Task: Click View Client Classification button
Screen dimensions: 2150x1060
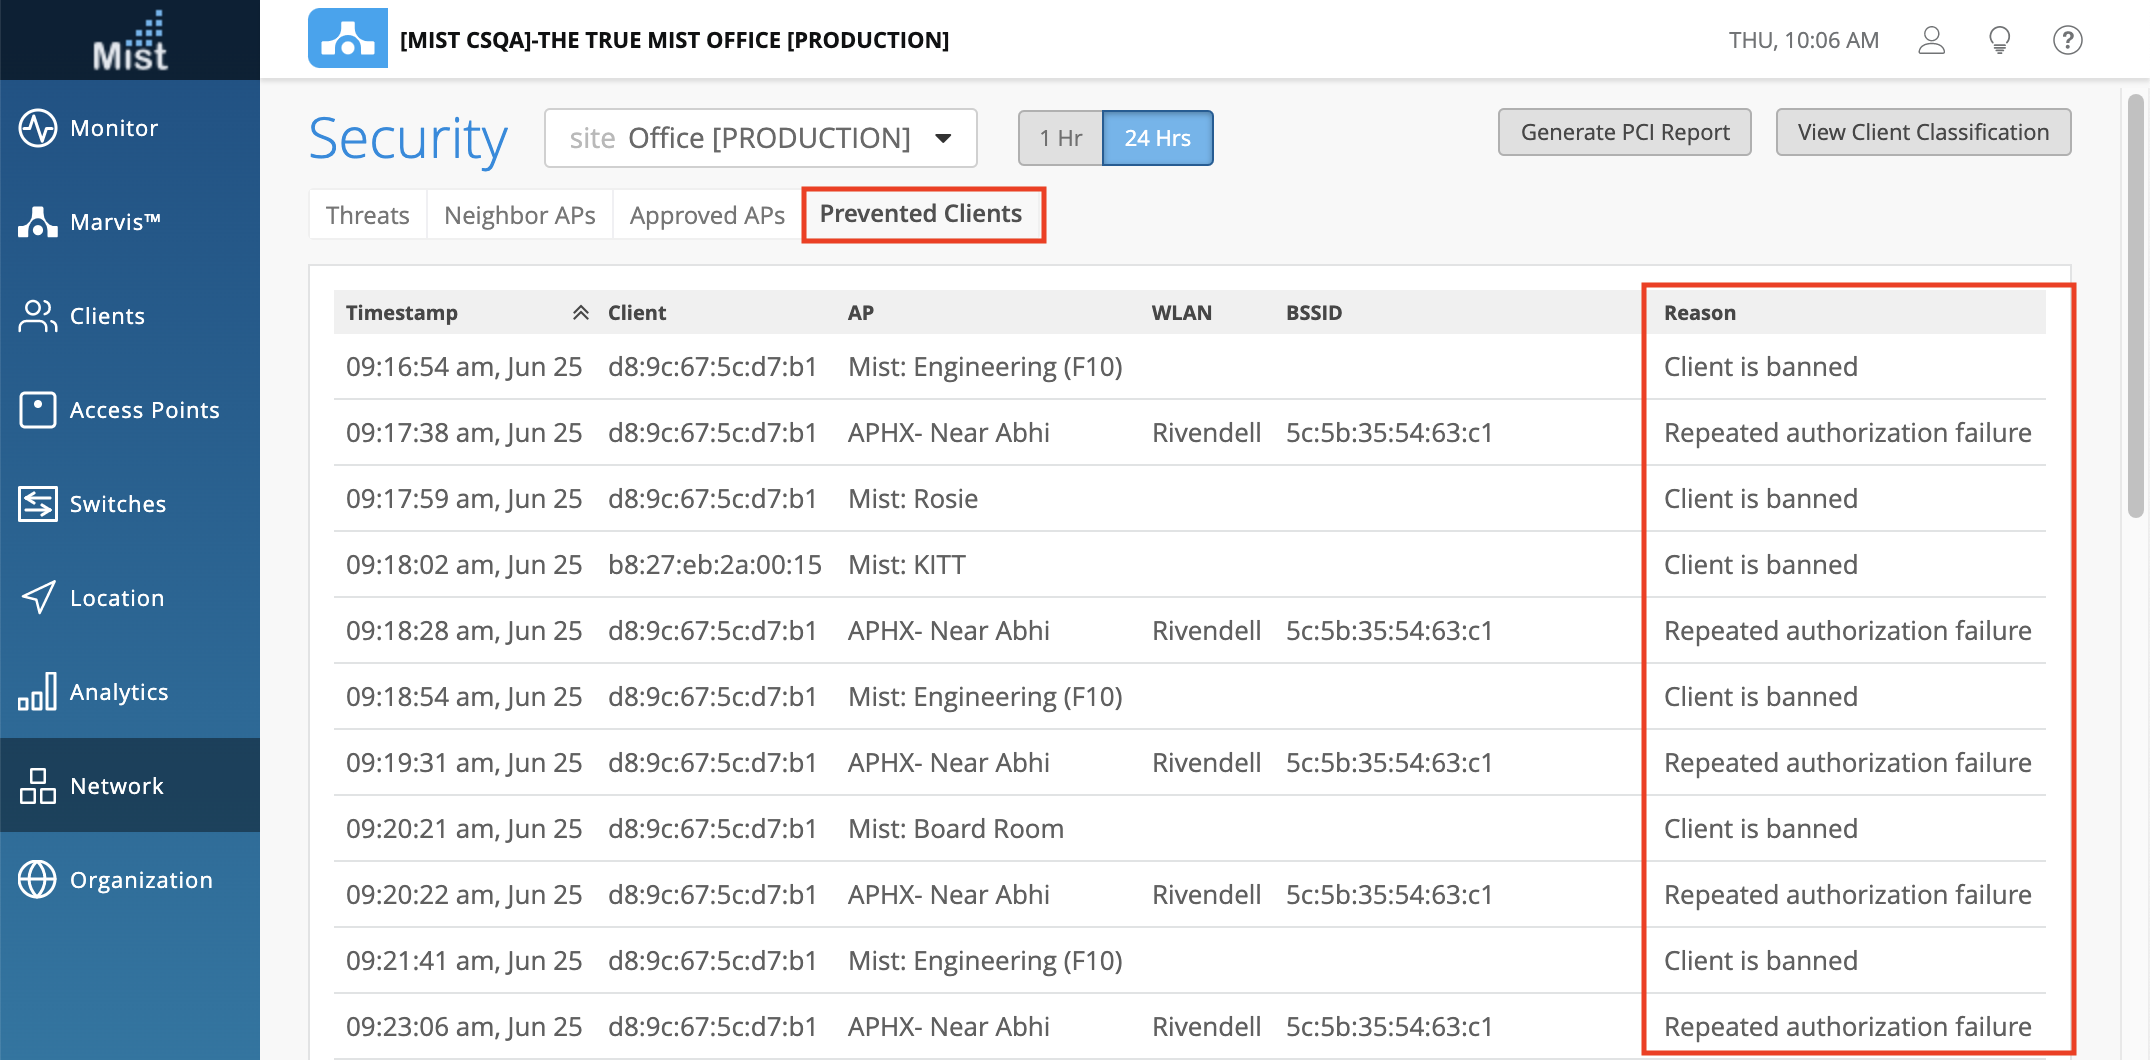Action: coord(1922,132)
